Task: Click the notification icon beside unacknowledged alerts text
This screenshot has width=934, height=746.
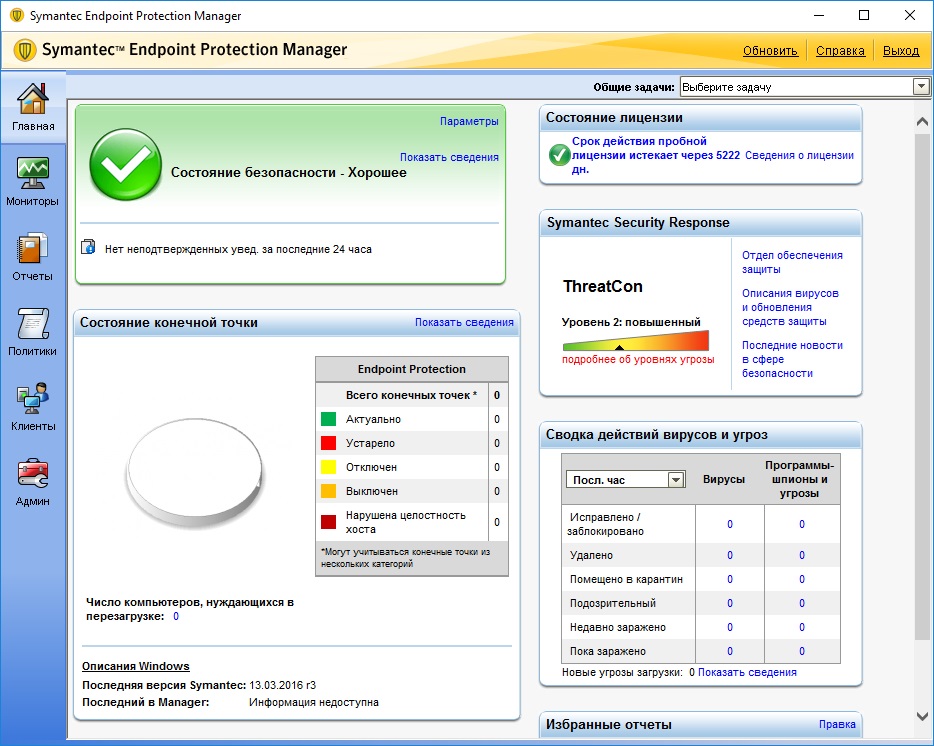Action: point(88,248)
